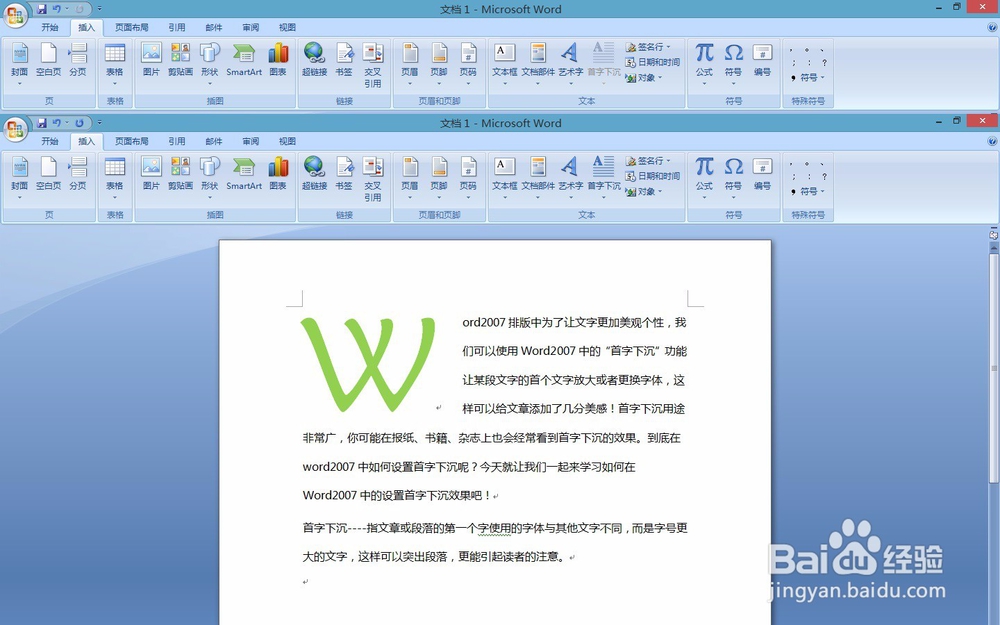The height and width of the screenshot is (625, 1000).
Task: Click 剪贴画 clip art in lower ribbon
Action: pyautogui.click(x=180, y=174)
